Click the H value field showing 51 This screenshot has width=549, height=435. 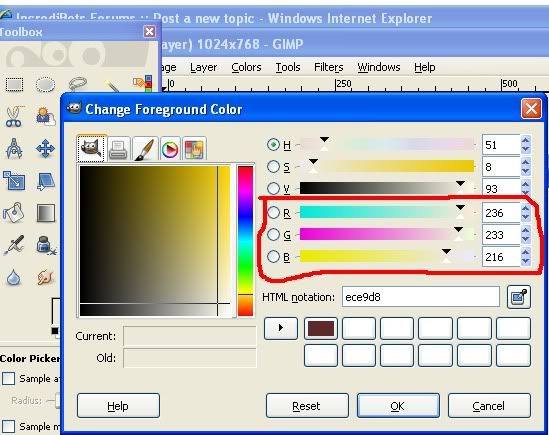501,145
